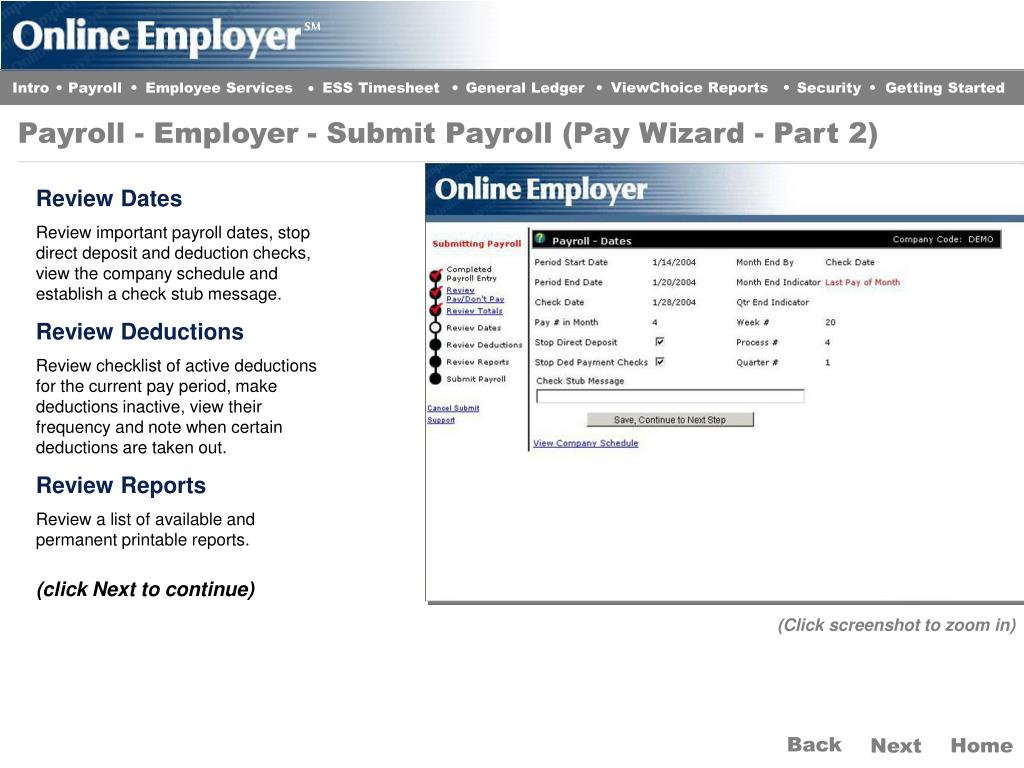Click the Check Stub Message input field
The image size is (1024, 768).
[670, 396]
